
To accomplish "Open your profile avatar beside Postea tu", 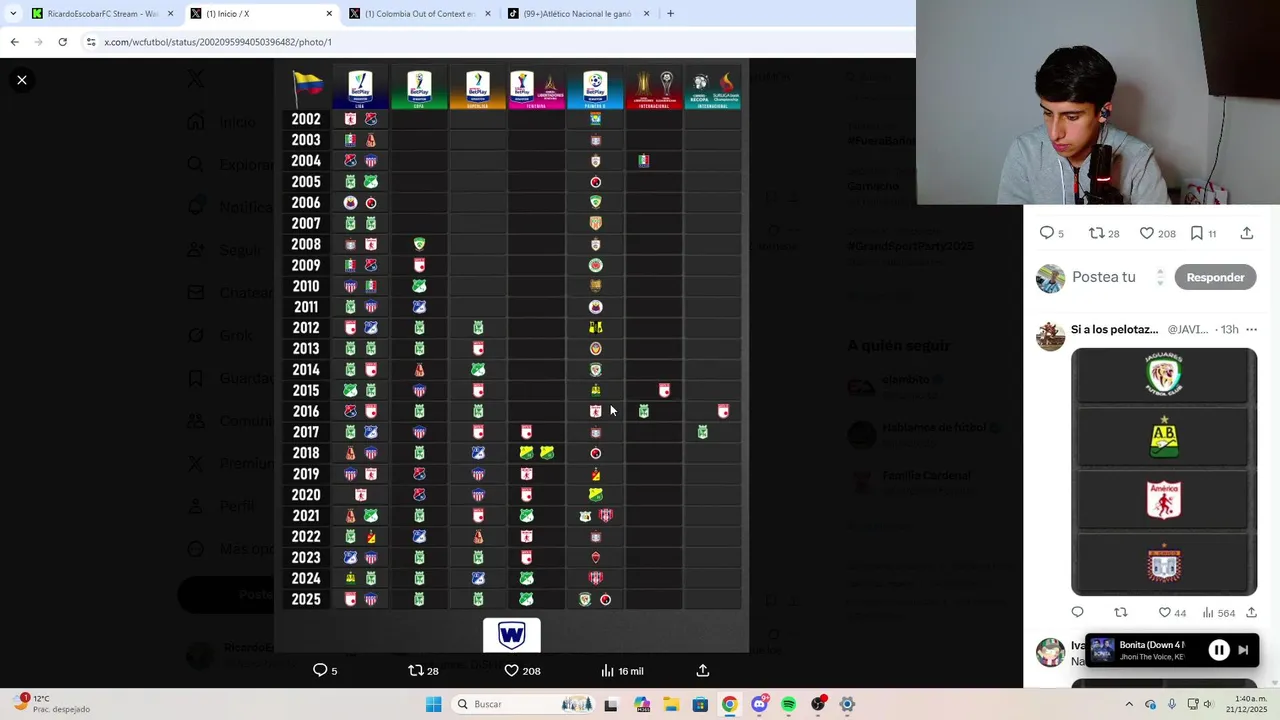I will (1050, 278).
